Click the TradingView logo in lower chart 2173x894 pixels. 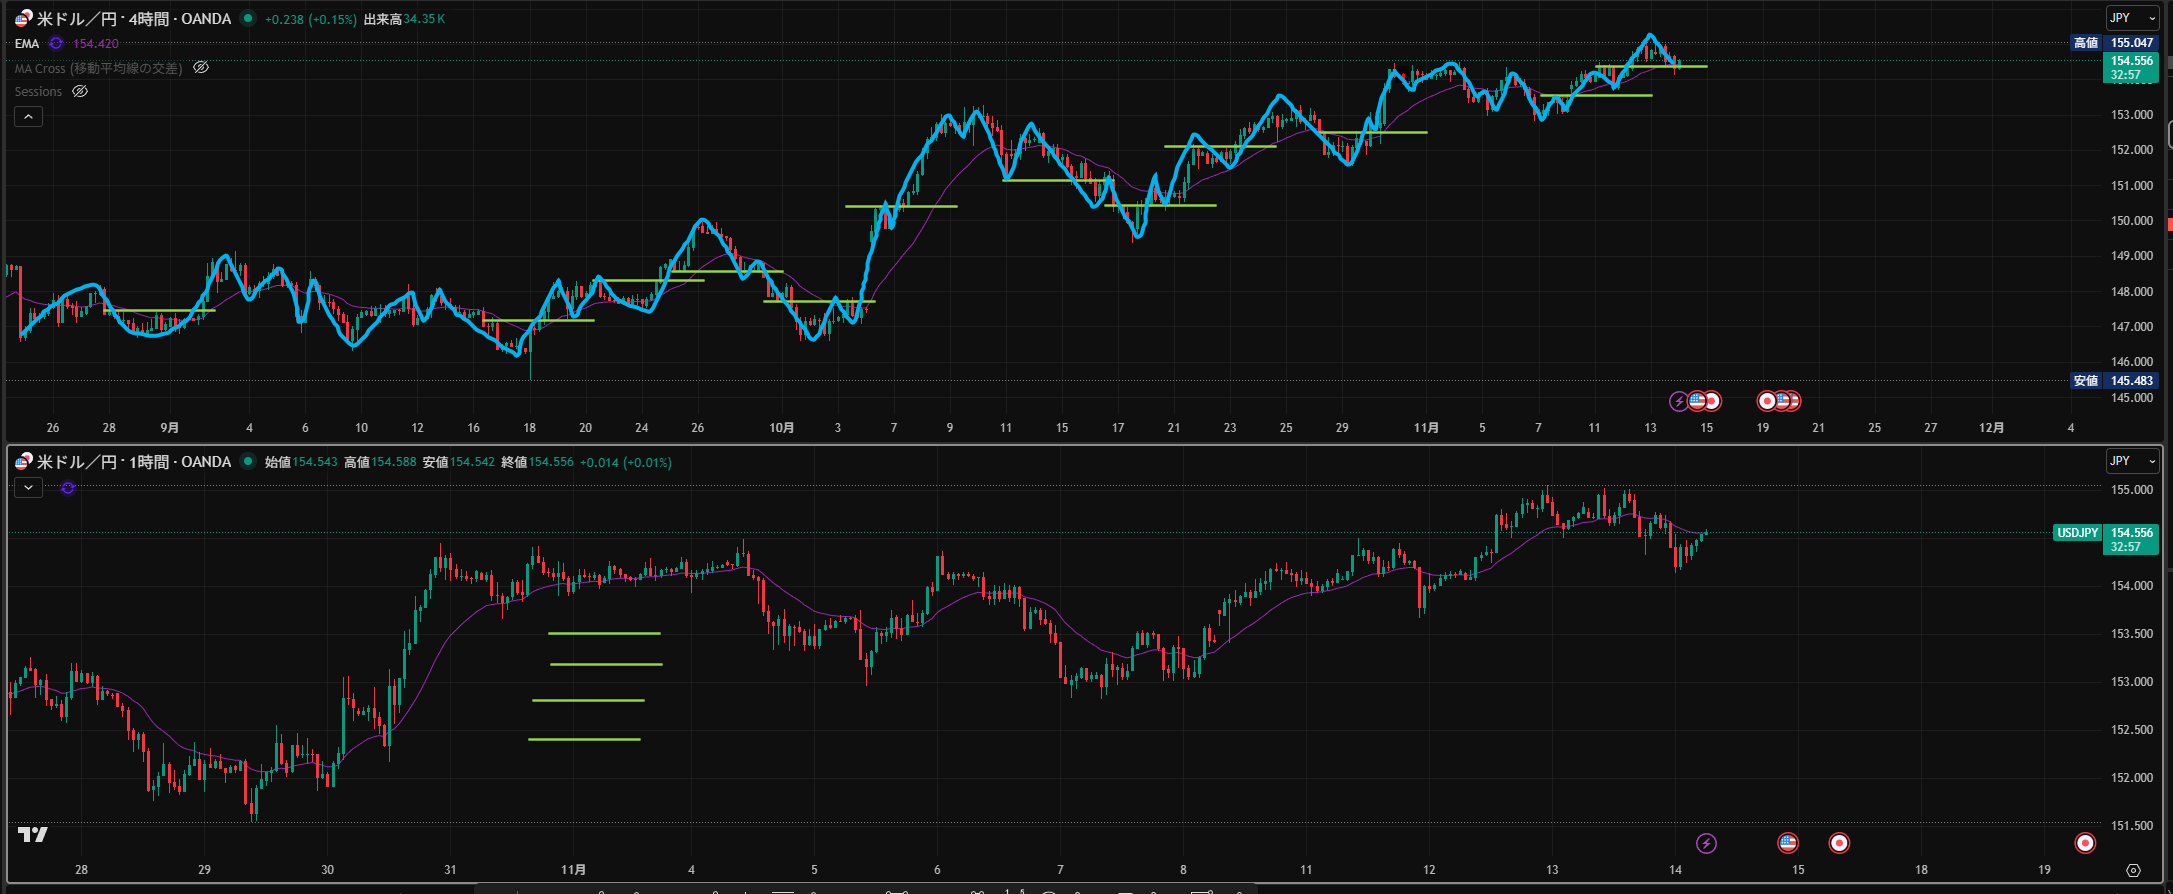tap(33, 834)
